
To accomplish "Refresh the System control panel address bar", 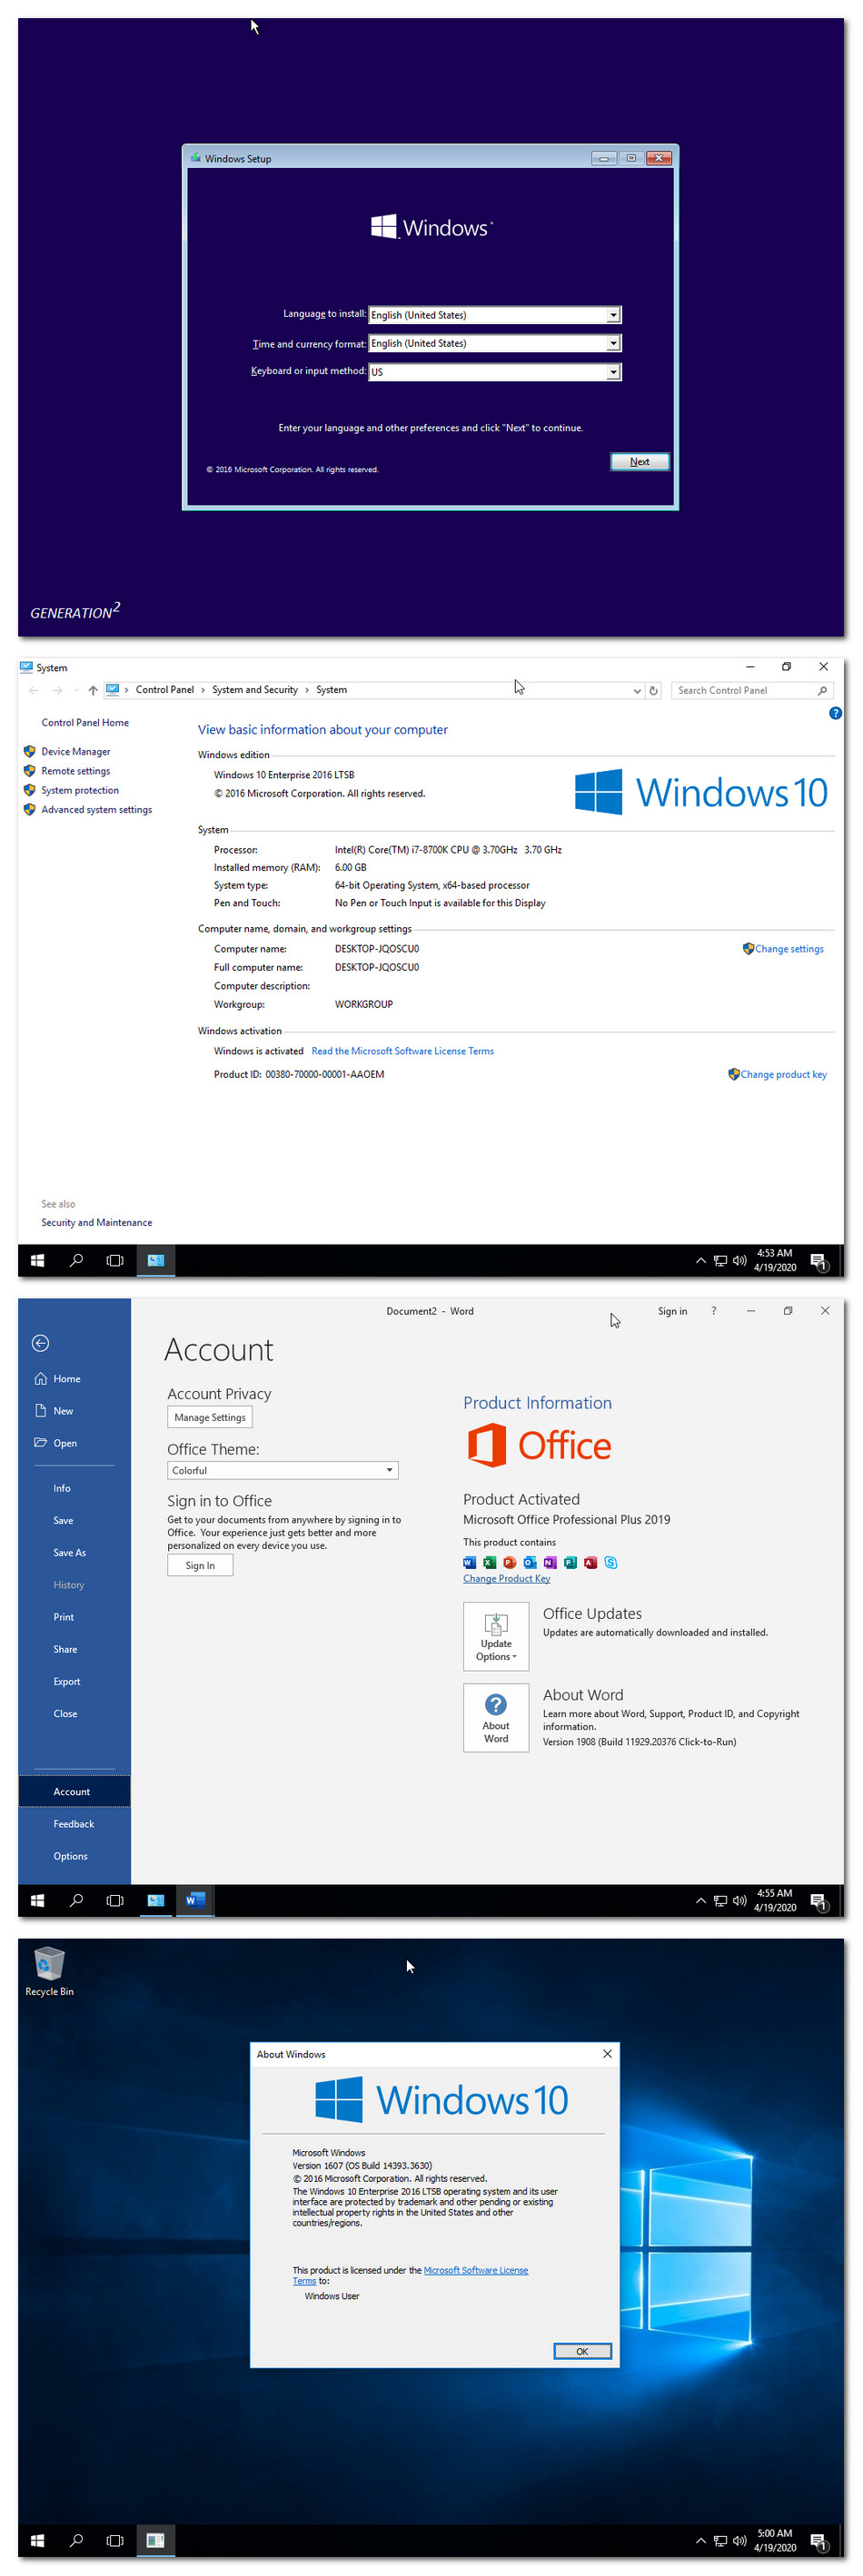I will coord(654,690).
